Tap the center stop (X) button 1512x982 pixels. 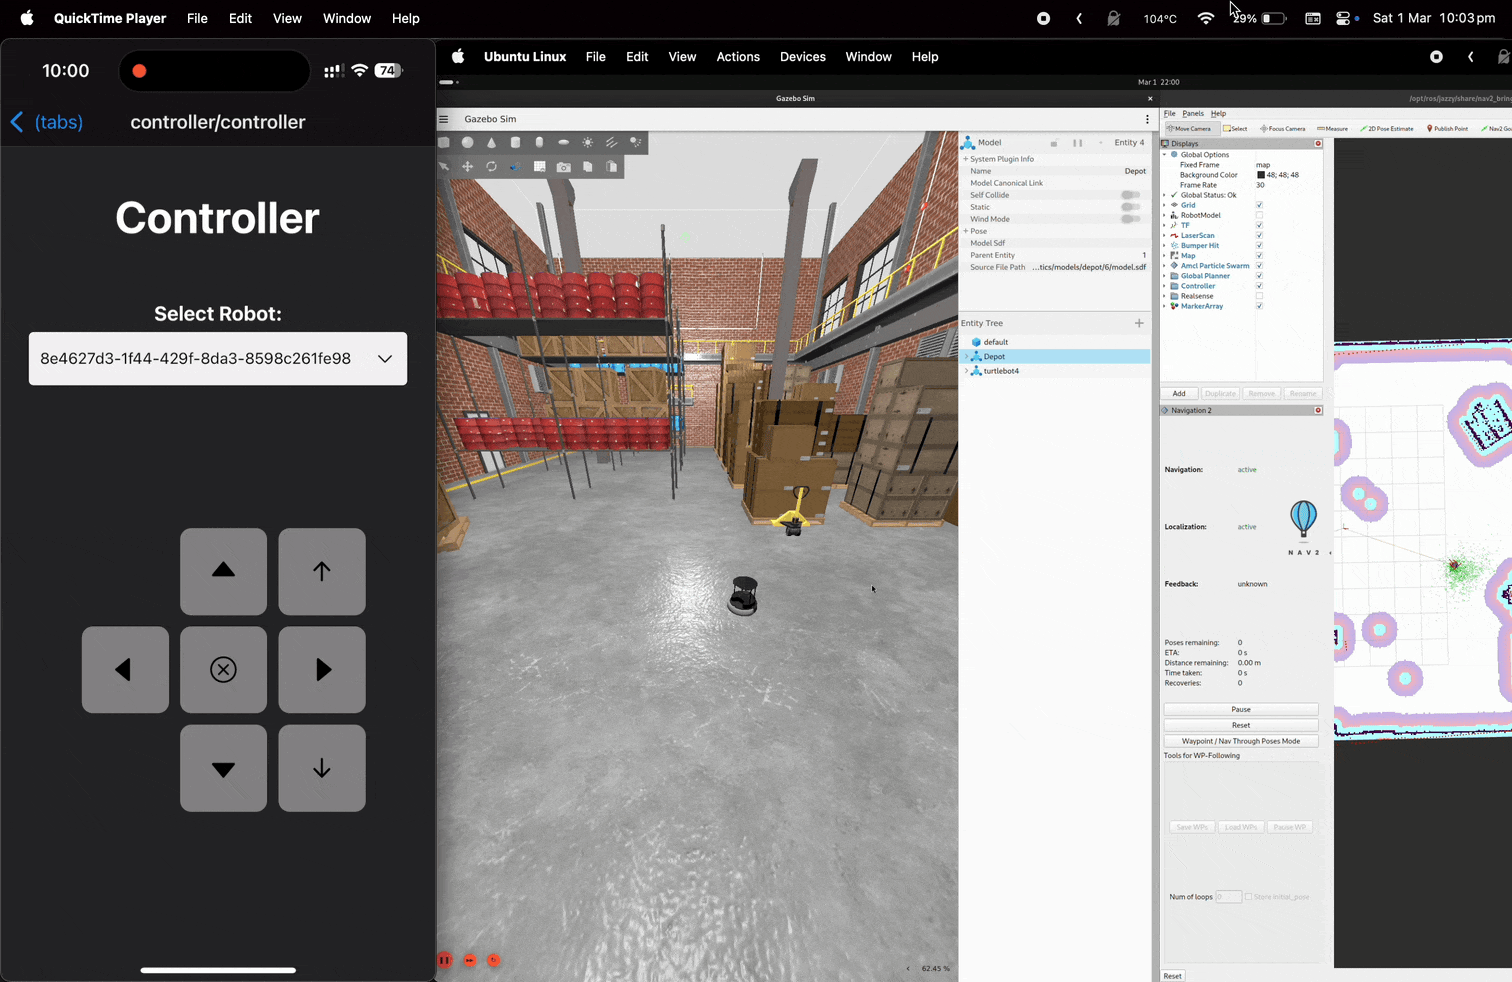(x=223, y=670)
